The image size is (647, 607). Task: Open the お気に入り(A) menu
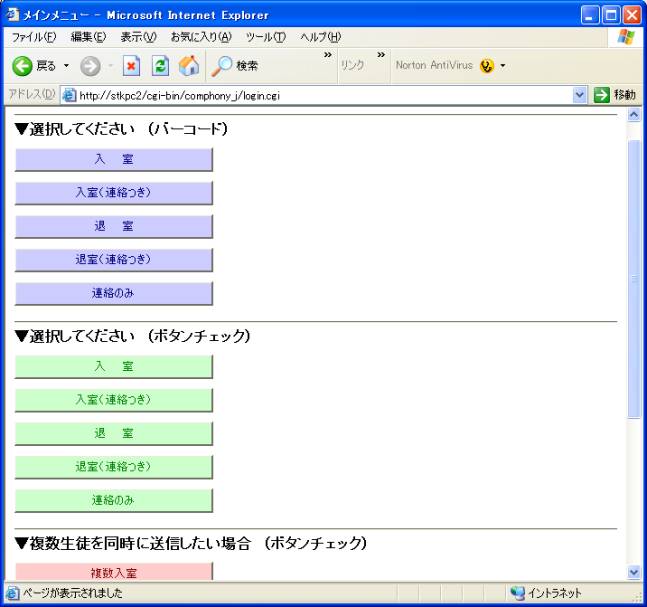pos(201,37)
